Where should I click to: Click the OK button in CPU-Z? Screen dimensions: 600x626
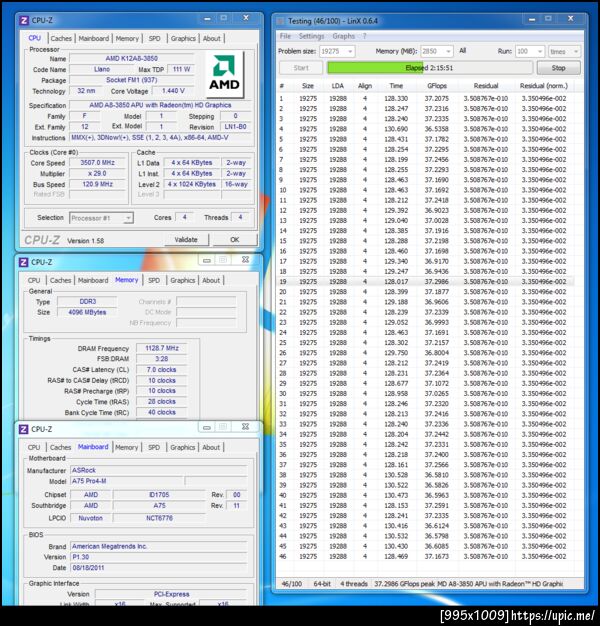(235, 240)
